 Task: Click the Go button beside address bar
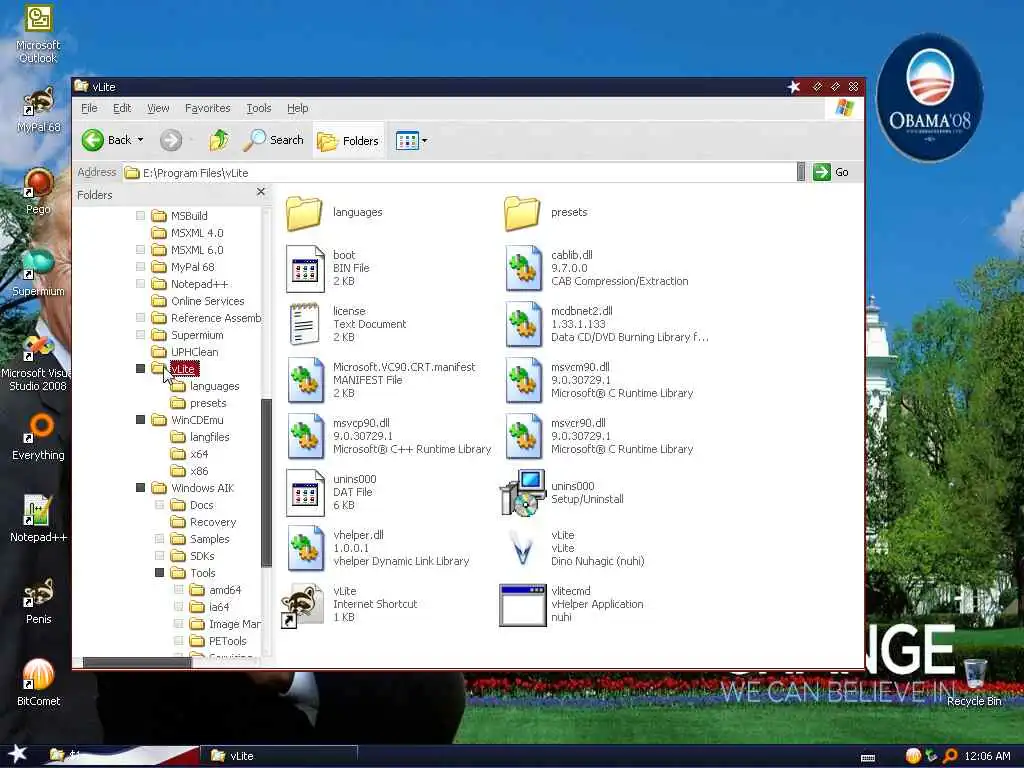(x=831, y=172)
